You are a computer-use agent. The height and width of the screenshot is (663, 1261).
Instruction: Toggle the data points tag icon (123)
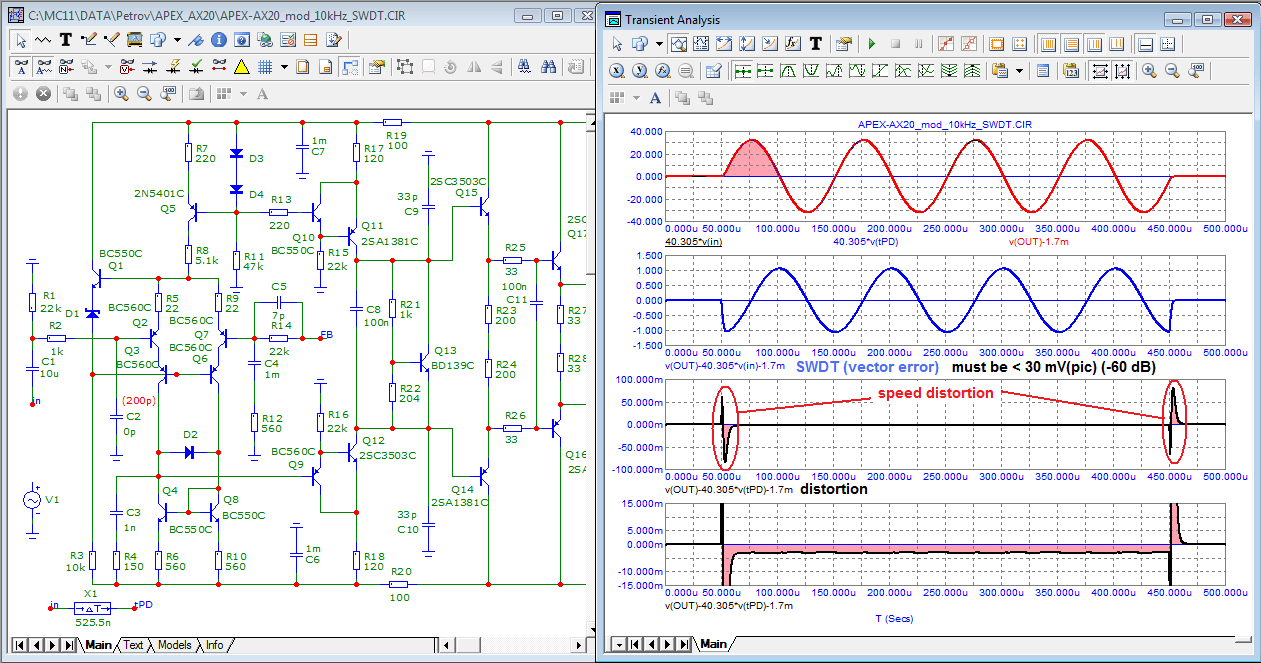[1070, 71]
